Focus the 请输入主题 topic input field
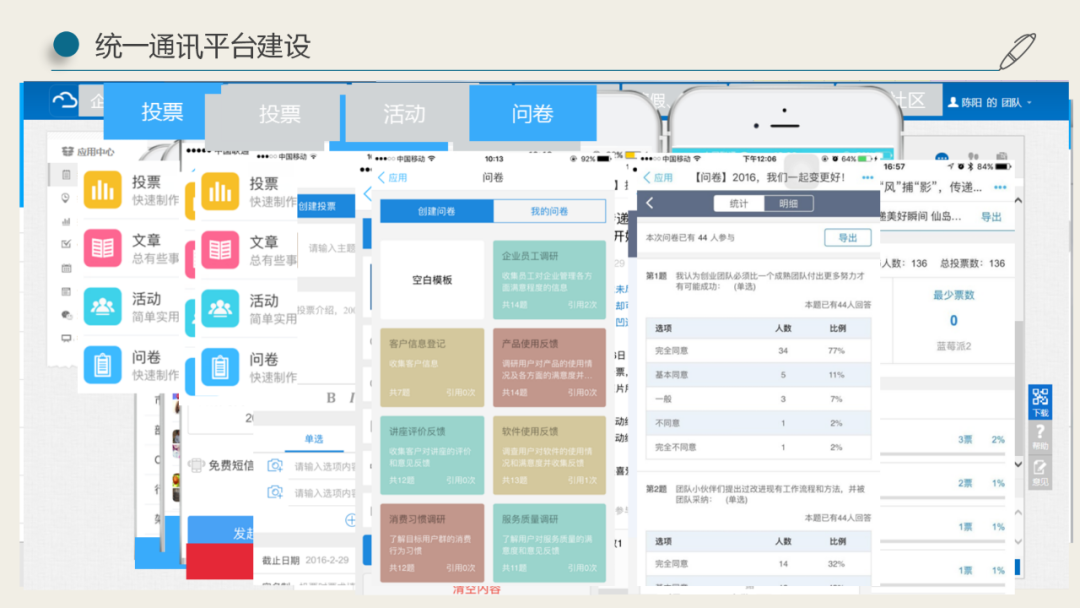1080x608 pixels. [331, 248]
